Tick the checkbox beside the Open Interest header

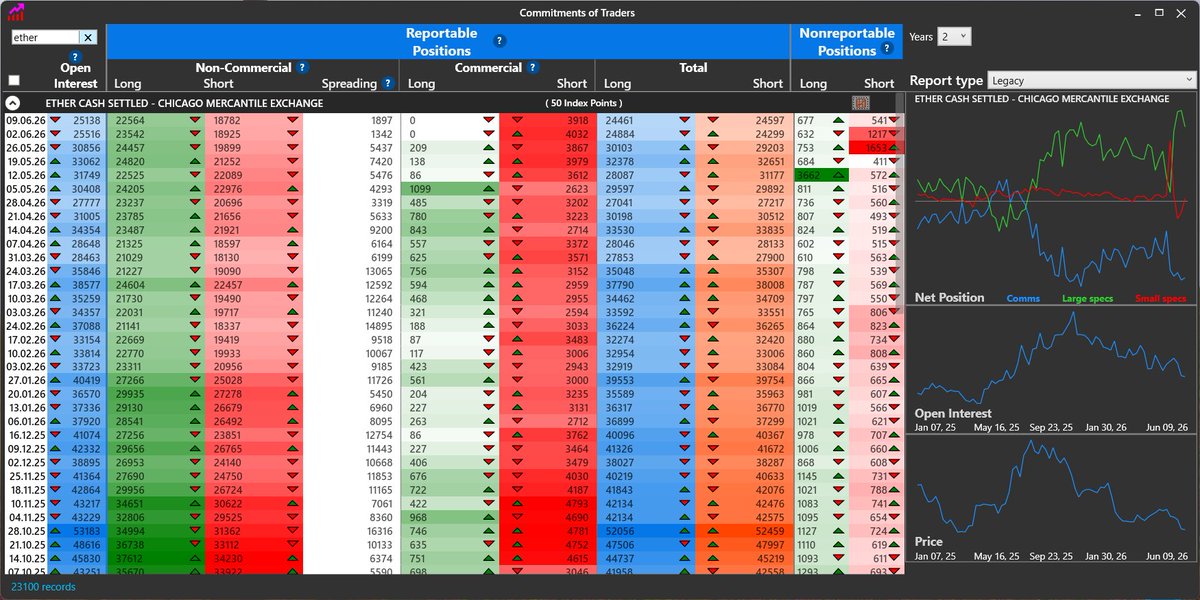pyautogui.click(x=14, y=80)
